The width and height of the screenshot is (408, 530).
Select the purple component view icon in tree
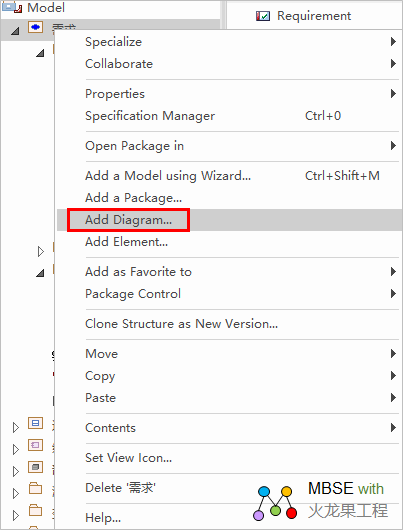click(35, 445)
